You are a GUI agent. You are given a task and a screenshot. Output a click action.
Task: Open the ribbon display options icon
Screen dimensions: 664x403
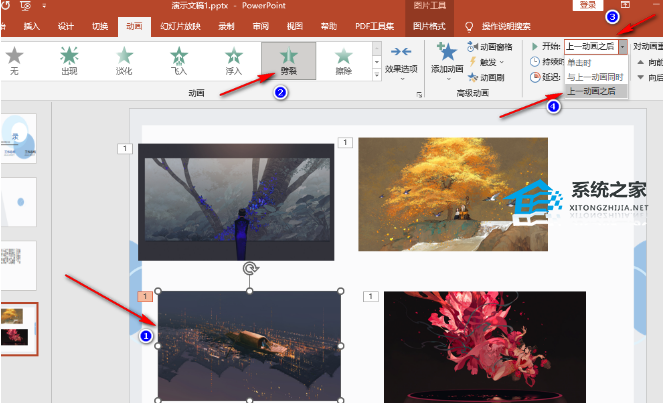coord(625,5)
